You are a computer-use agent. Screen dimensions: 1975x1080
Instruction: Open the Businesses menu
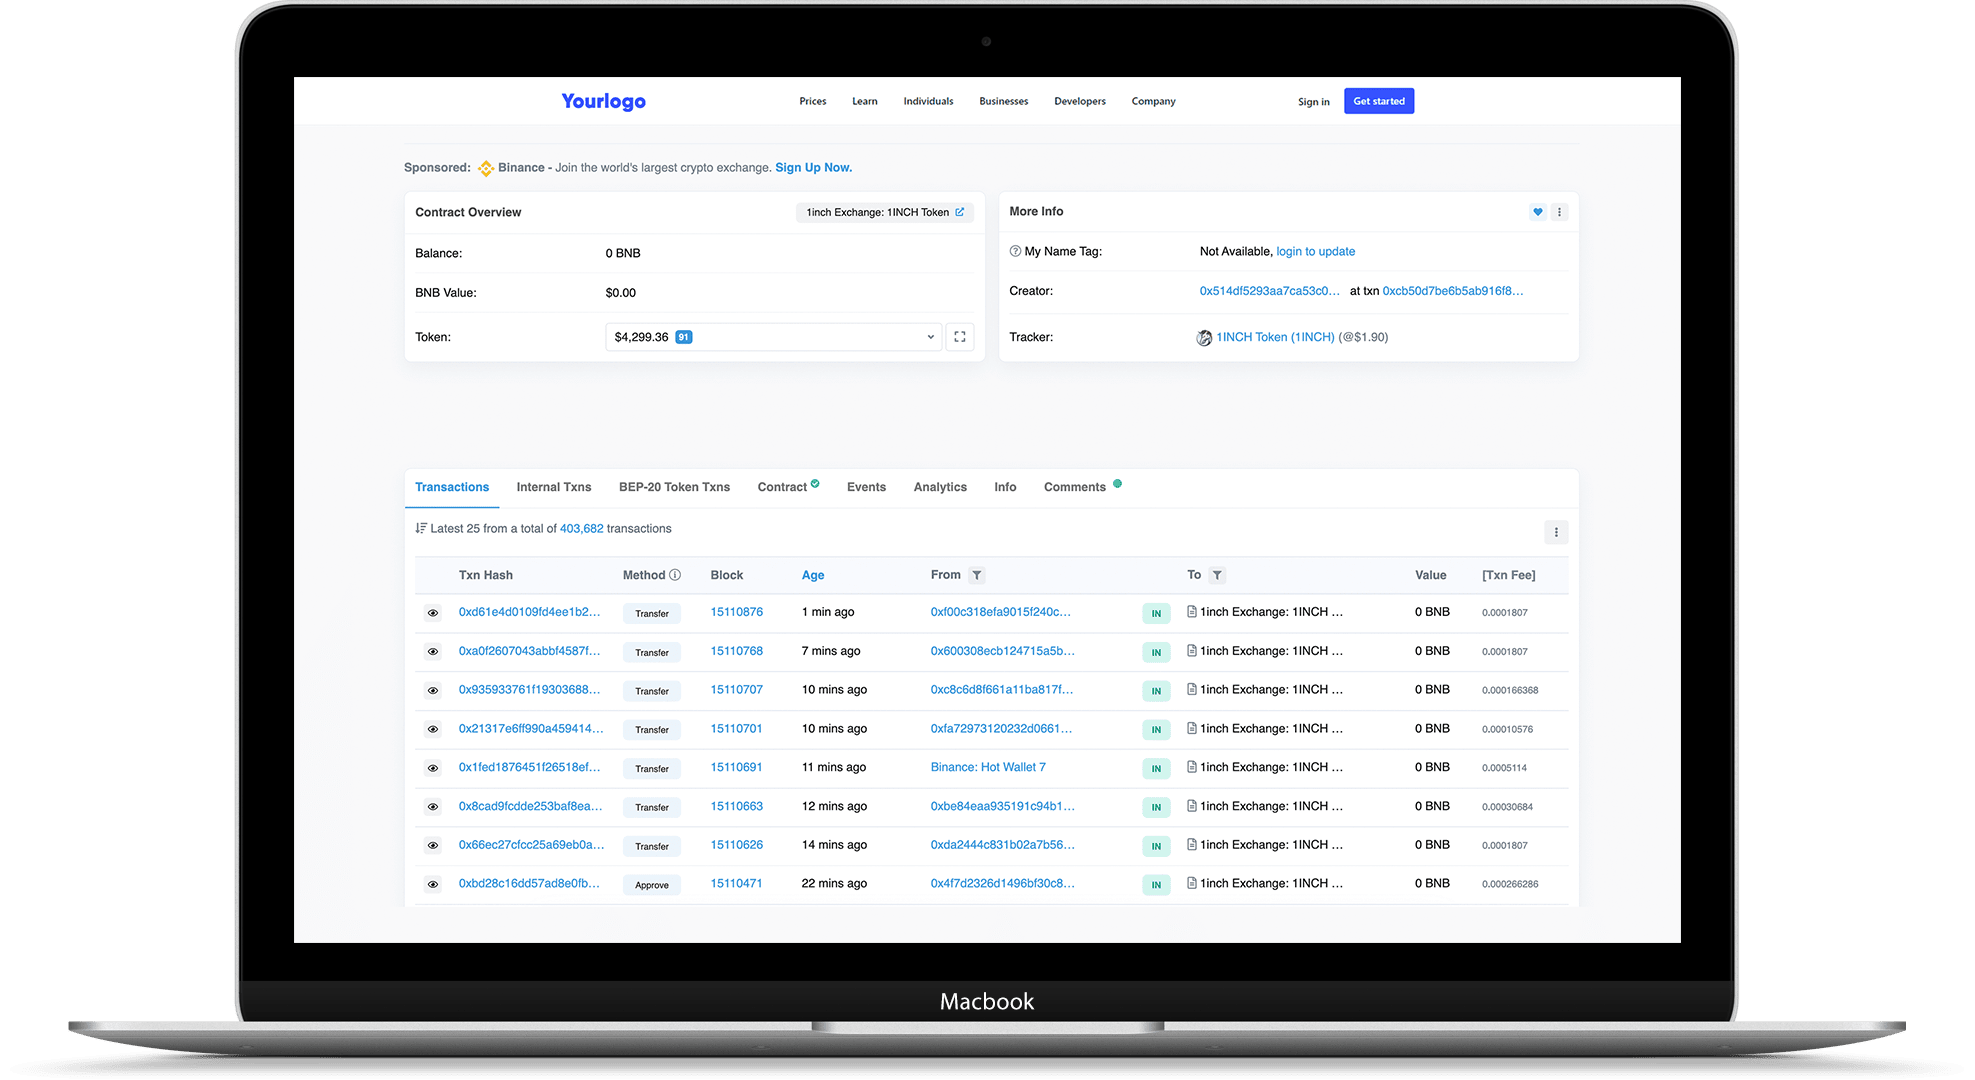pyautogui.click(x=1004, y=101)
